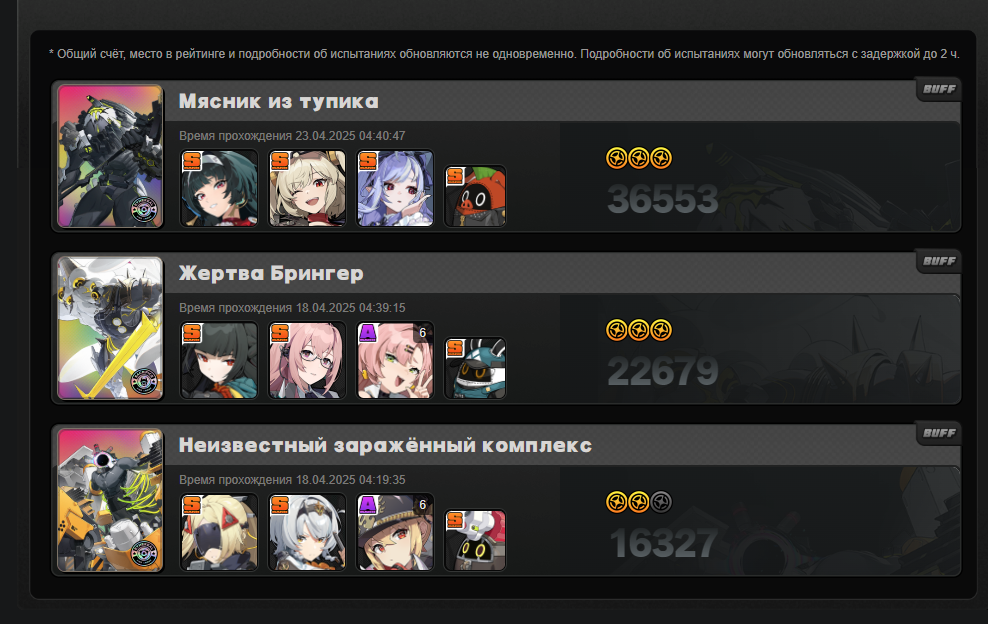Click three-star rating above score 36553
Image resolution: width=988 pixels, height=624 pixels.
point(639,158)
